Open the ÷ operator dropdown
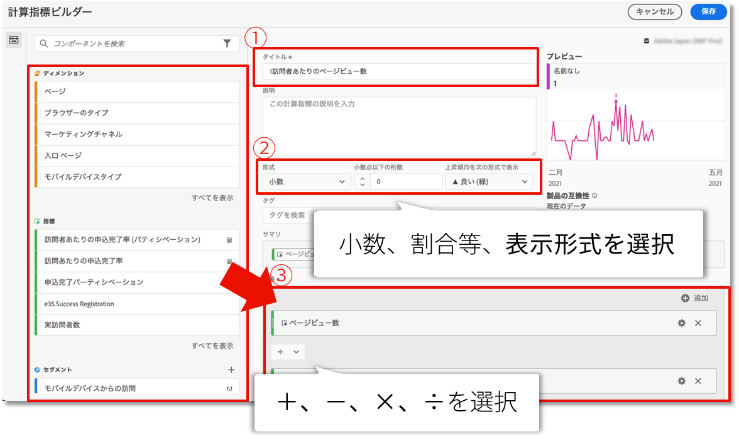The height and width of the screenshot is (439, 739). click(x=288, y=352)
